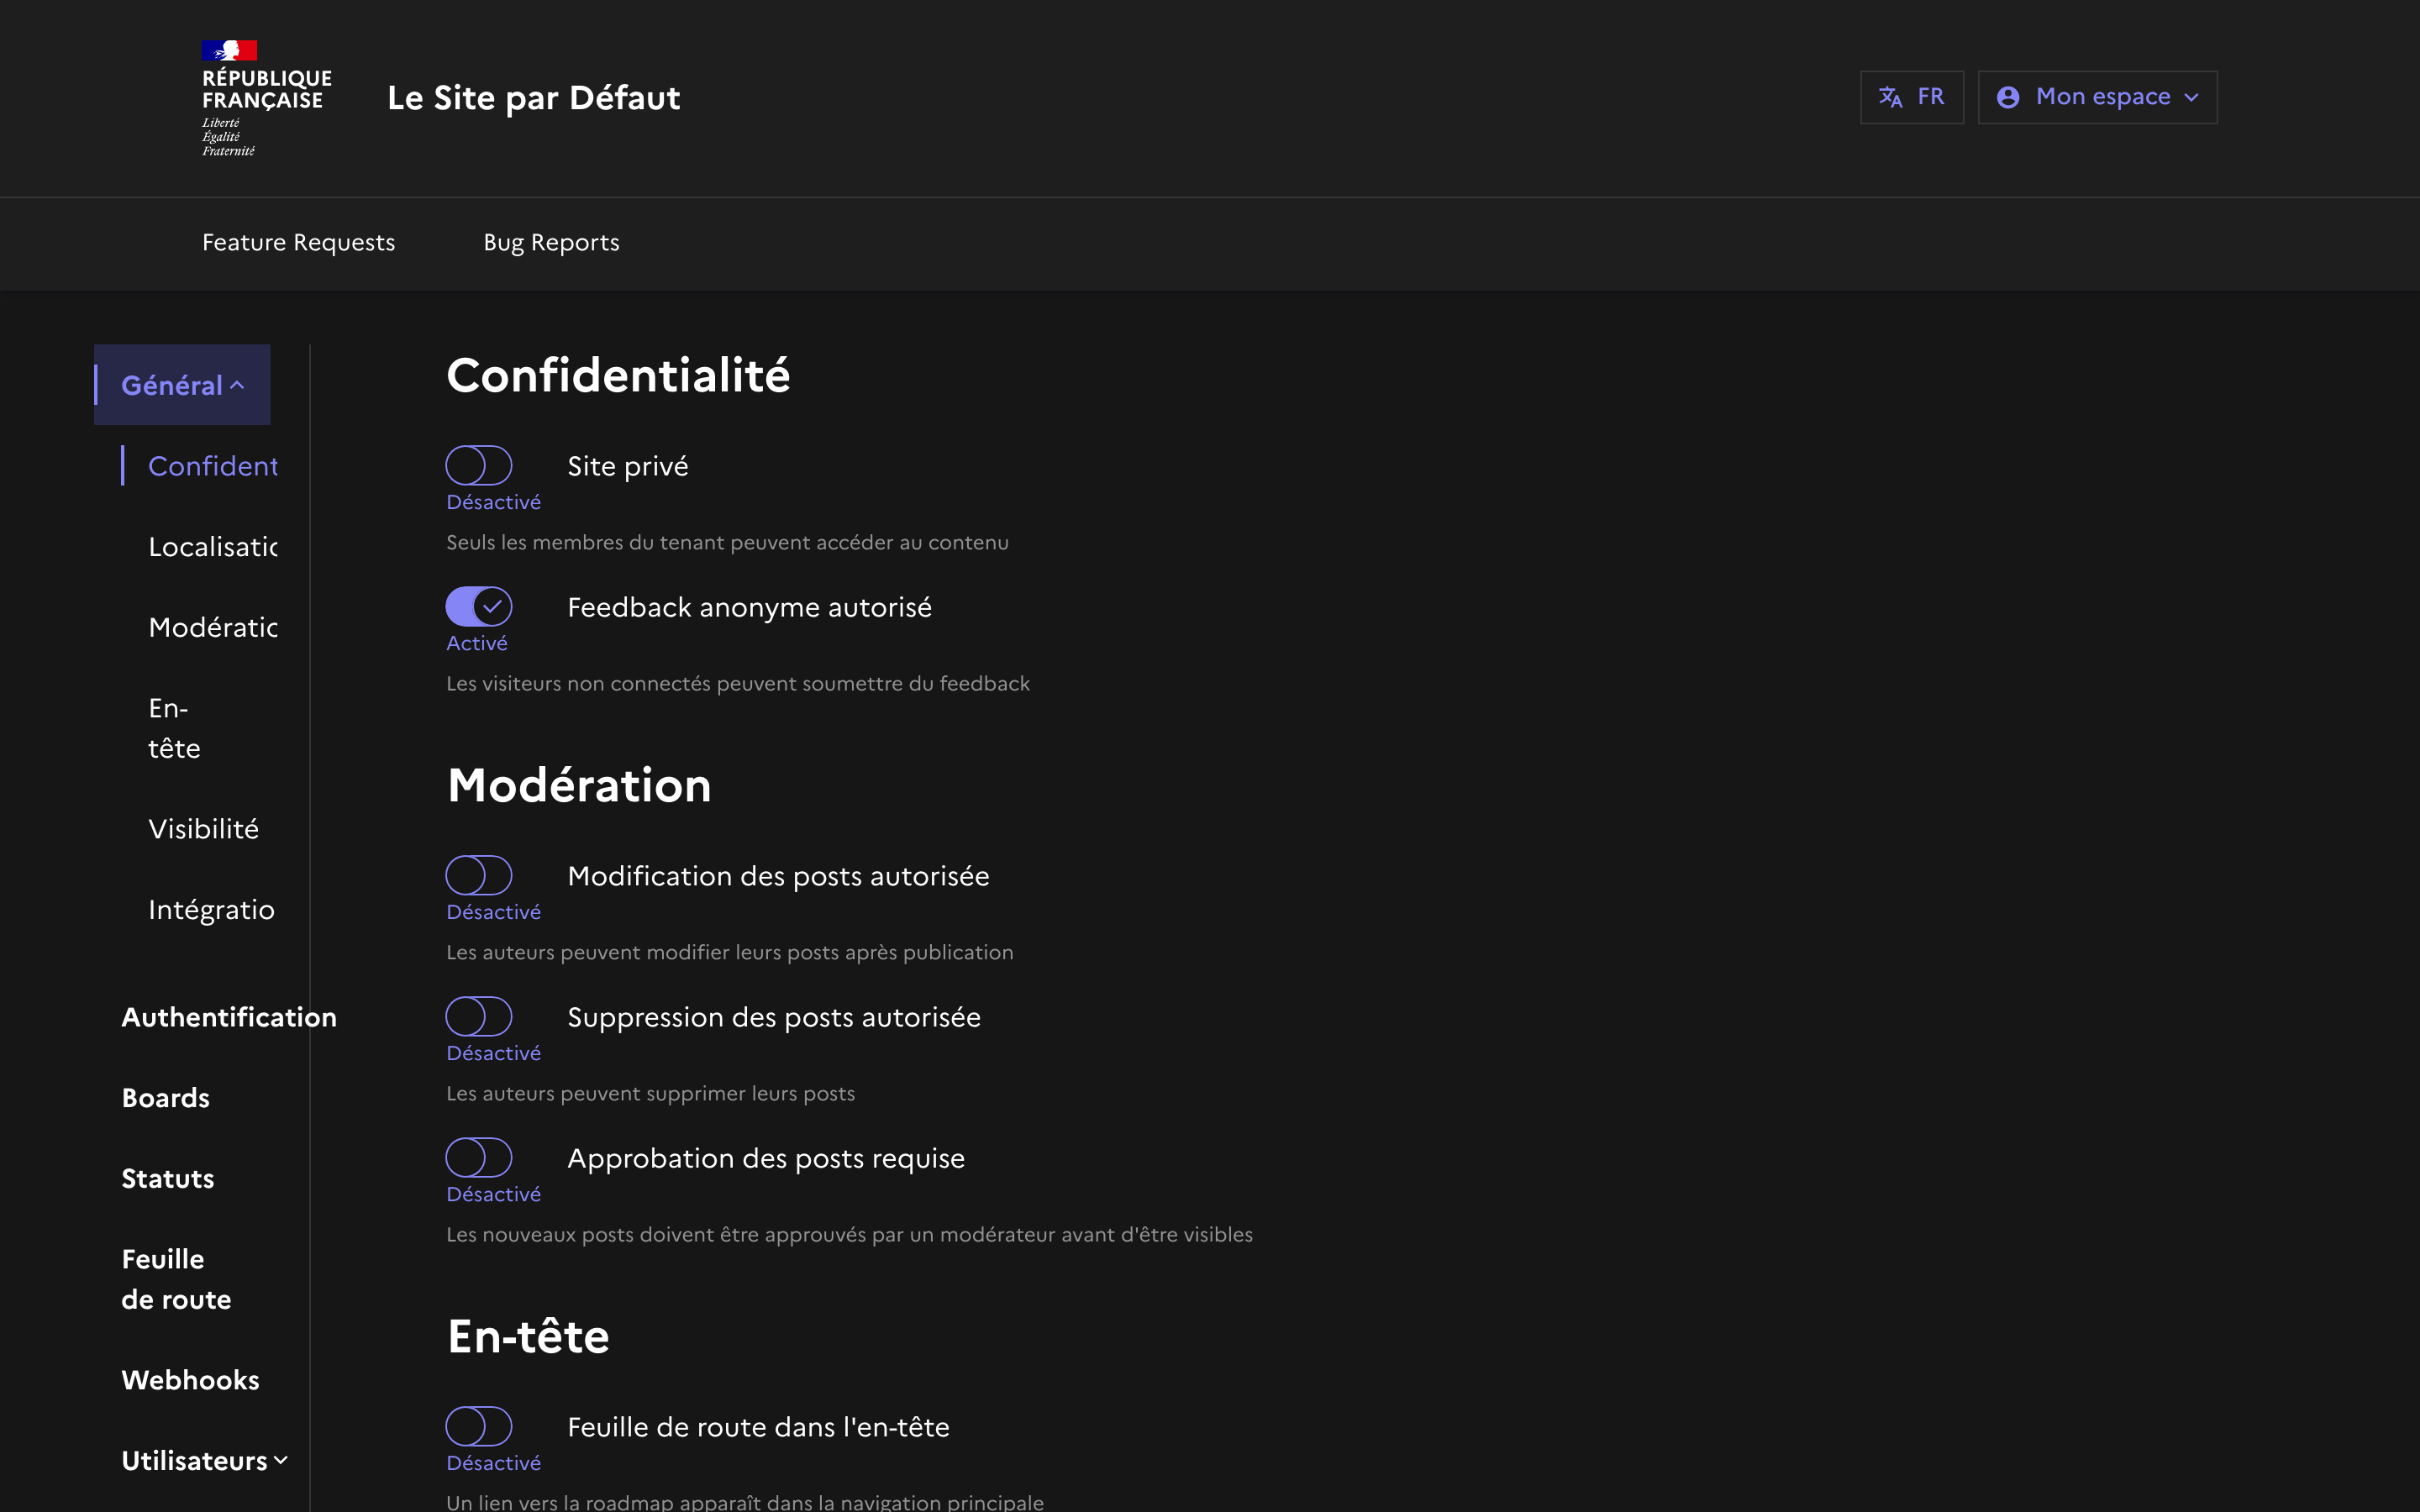This screenshot has height=1512, width=2420.
Task: Collapse the Général sidebar section
Action: 183,385
